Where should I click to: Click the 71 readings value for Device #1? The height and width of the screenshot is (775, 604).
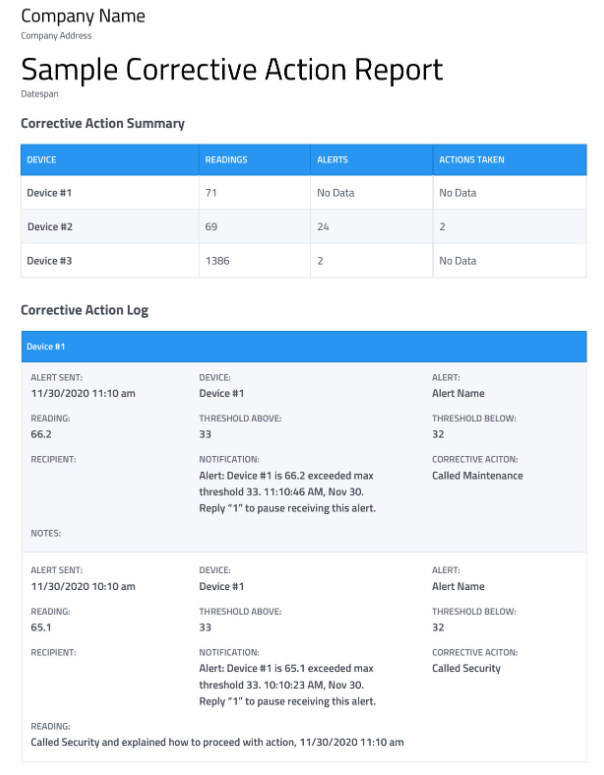211,193
